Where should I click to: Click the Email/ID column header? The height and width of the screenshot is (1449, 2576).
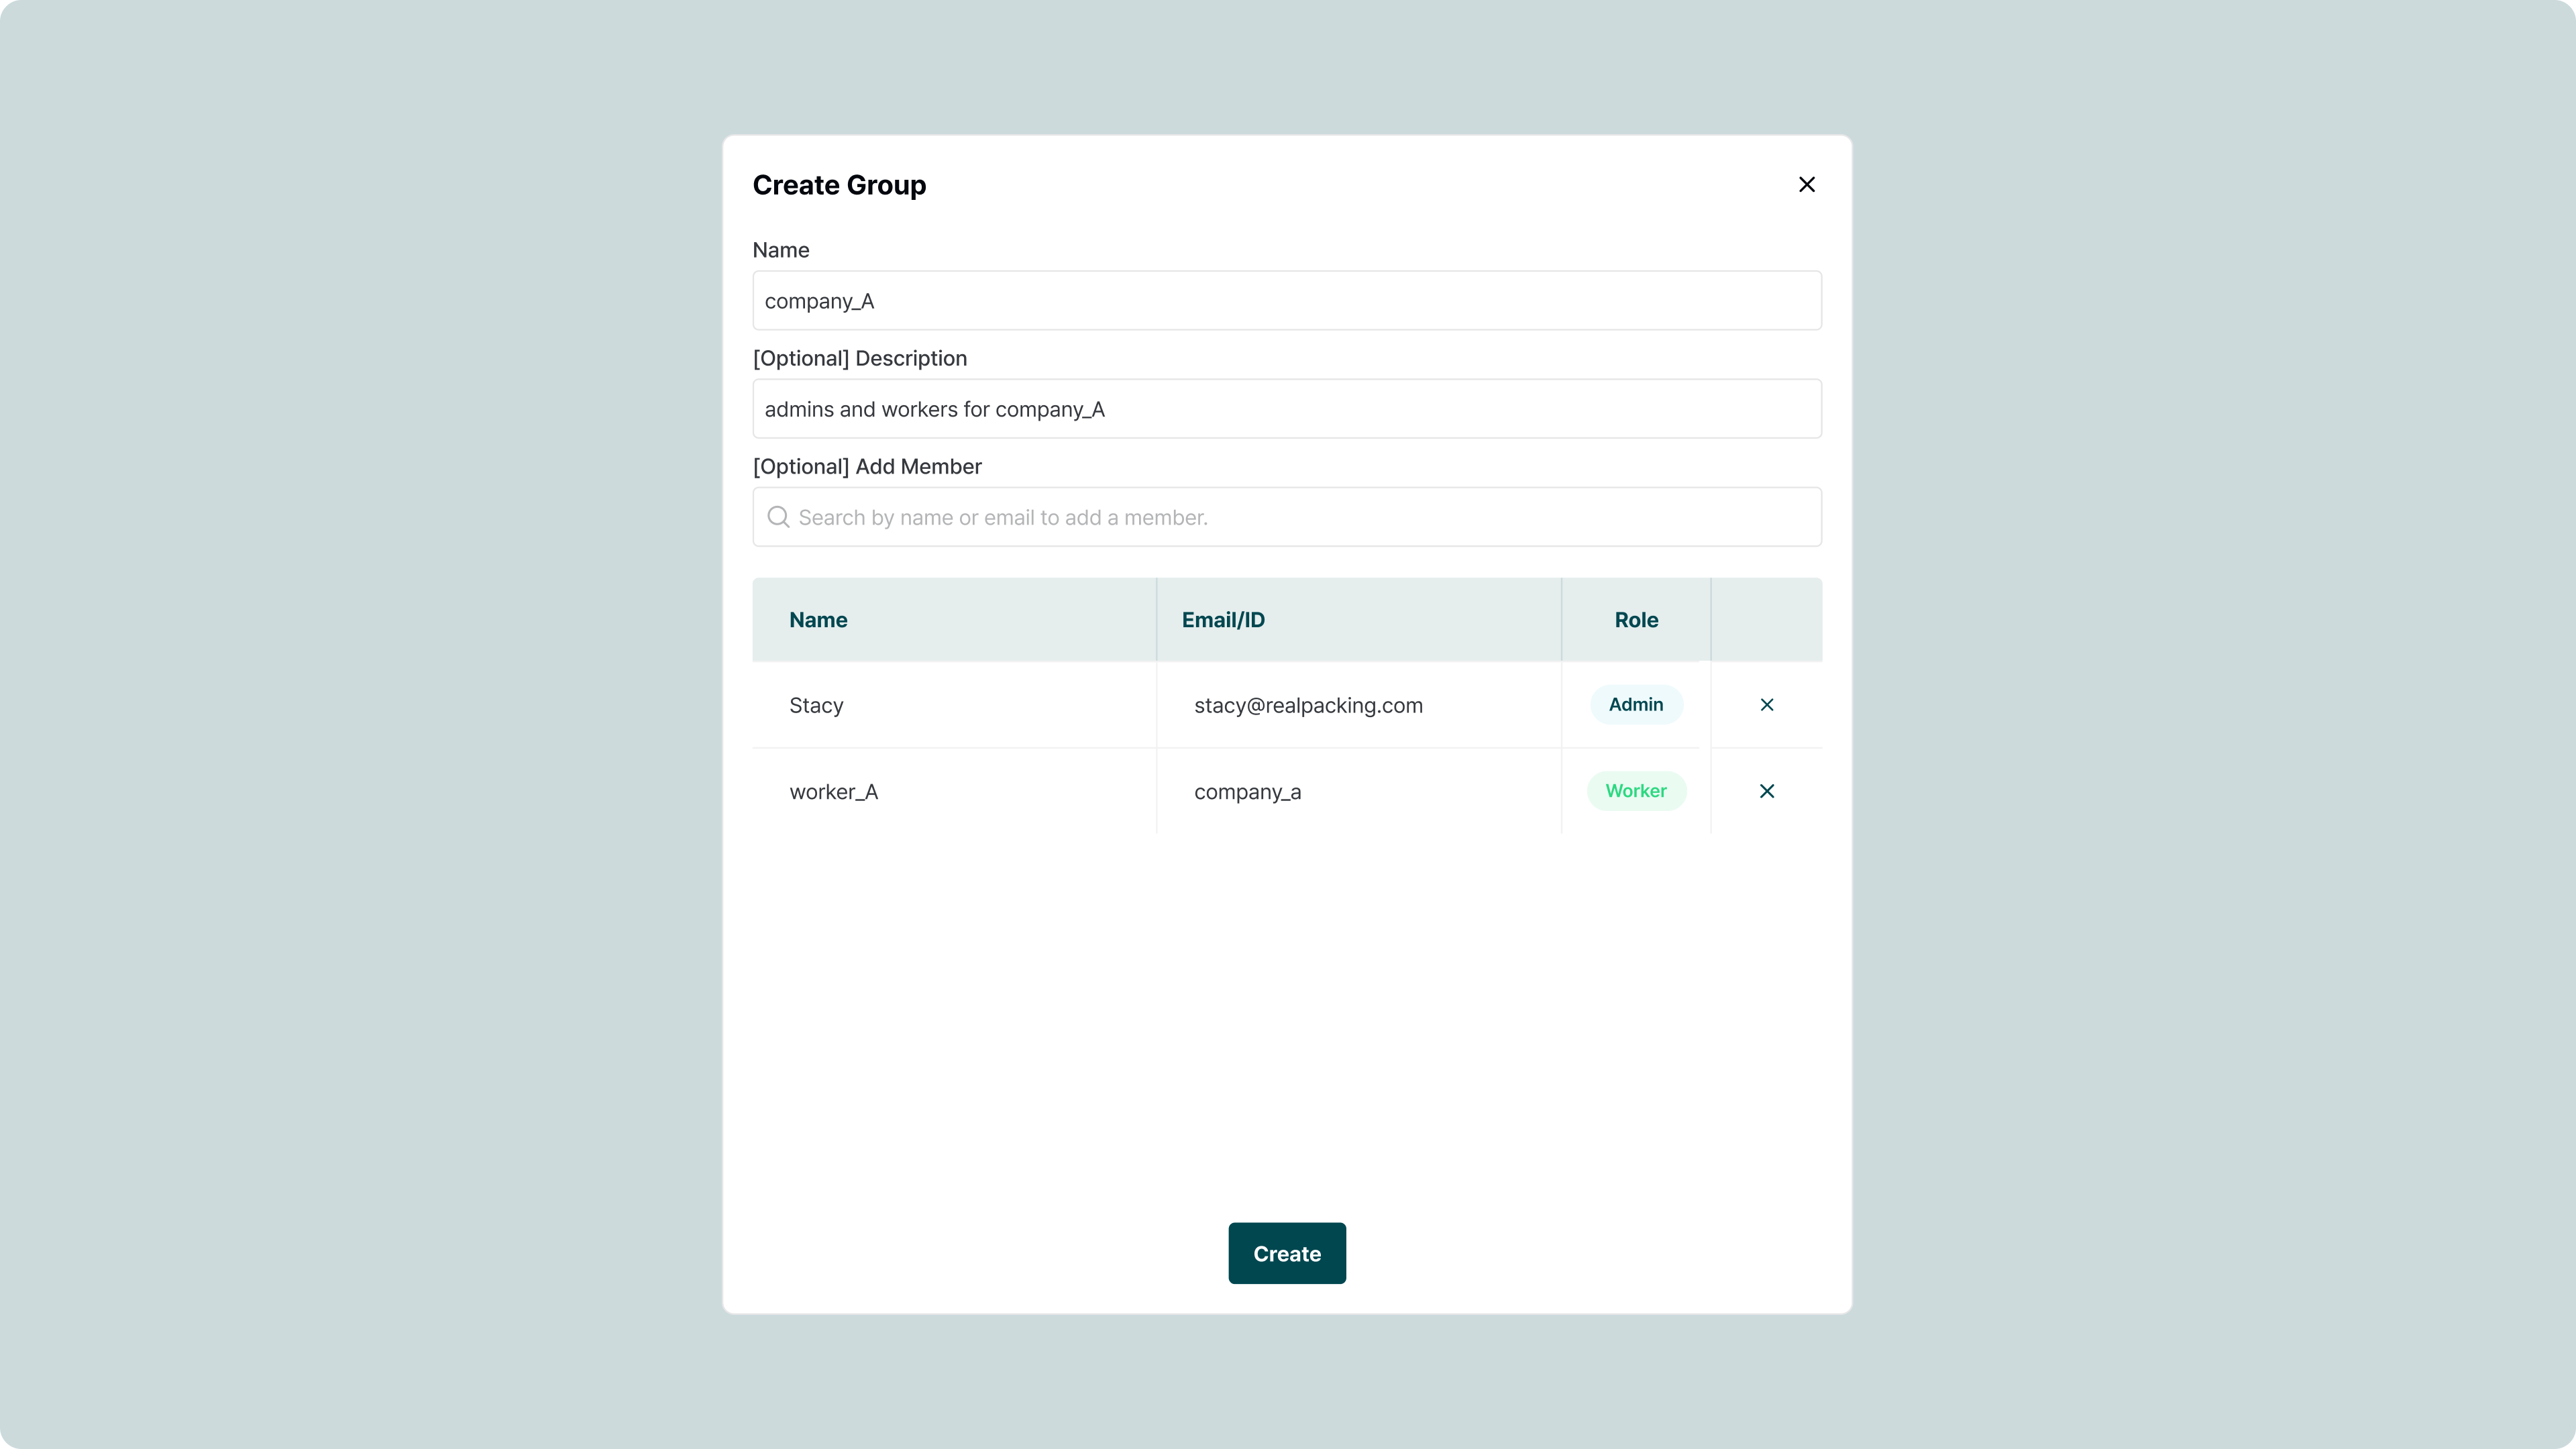point(1222,620)
